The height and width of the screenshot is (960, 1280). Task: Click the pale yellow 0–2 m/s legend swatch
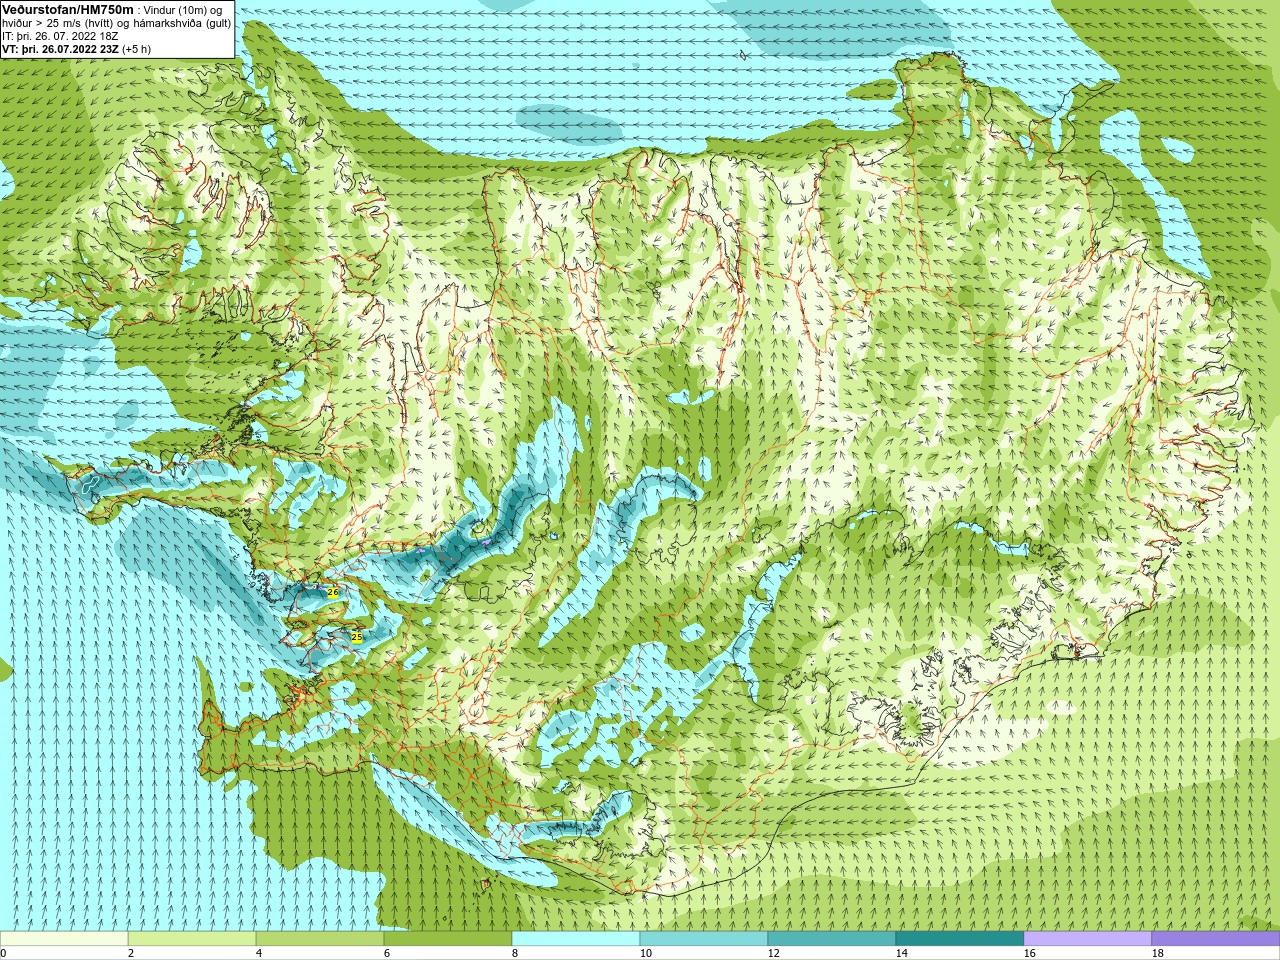[64, 939]
